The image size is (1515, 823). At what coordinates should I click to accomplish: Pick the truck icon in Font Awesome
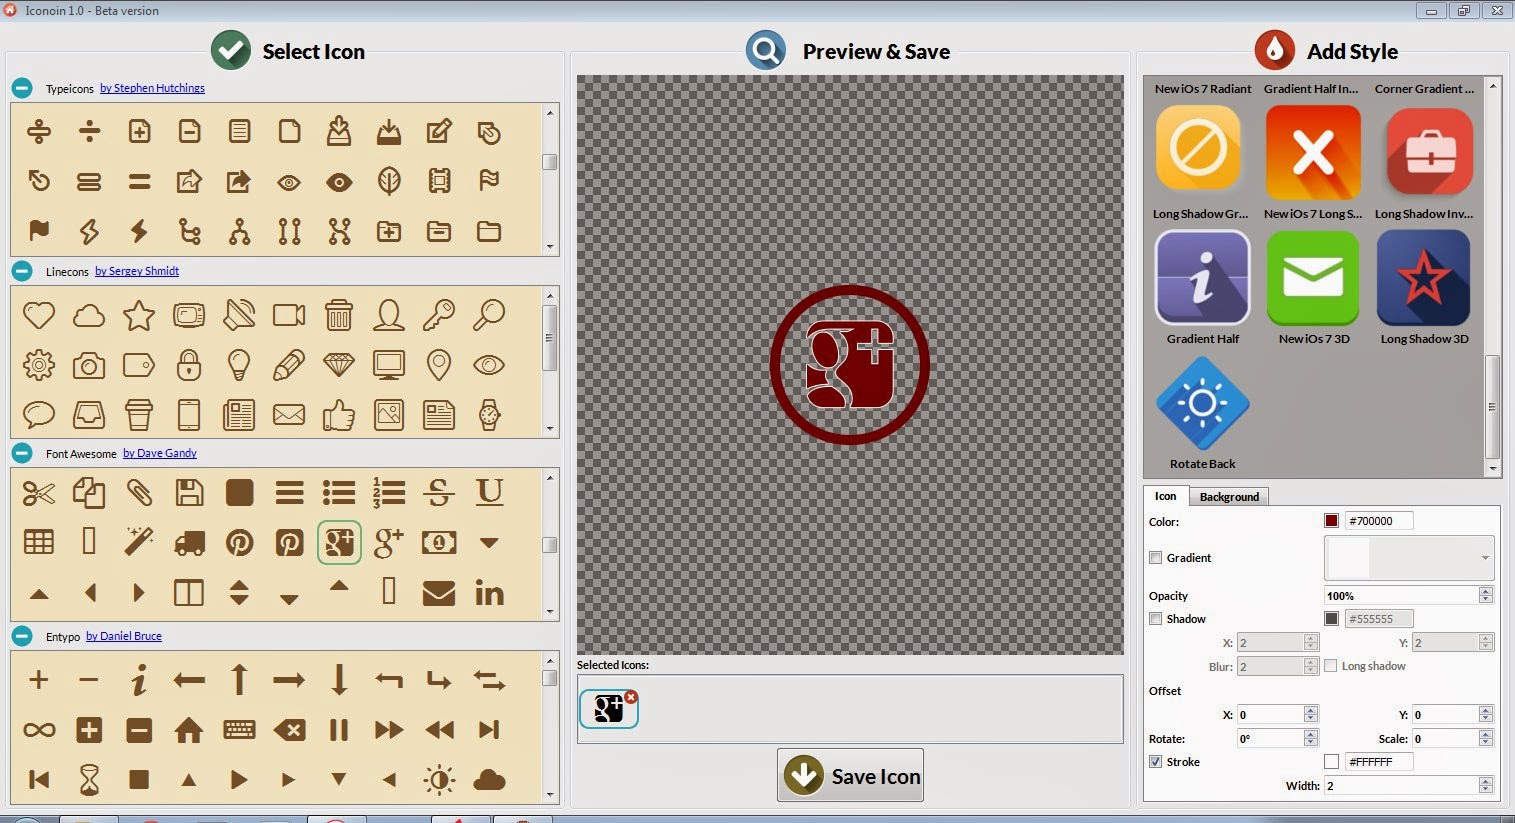189,542
